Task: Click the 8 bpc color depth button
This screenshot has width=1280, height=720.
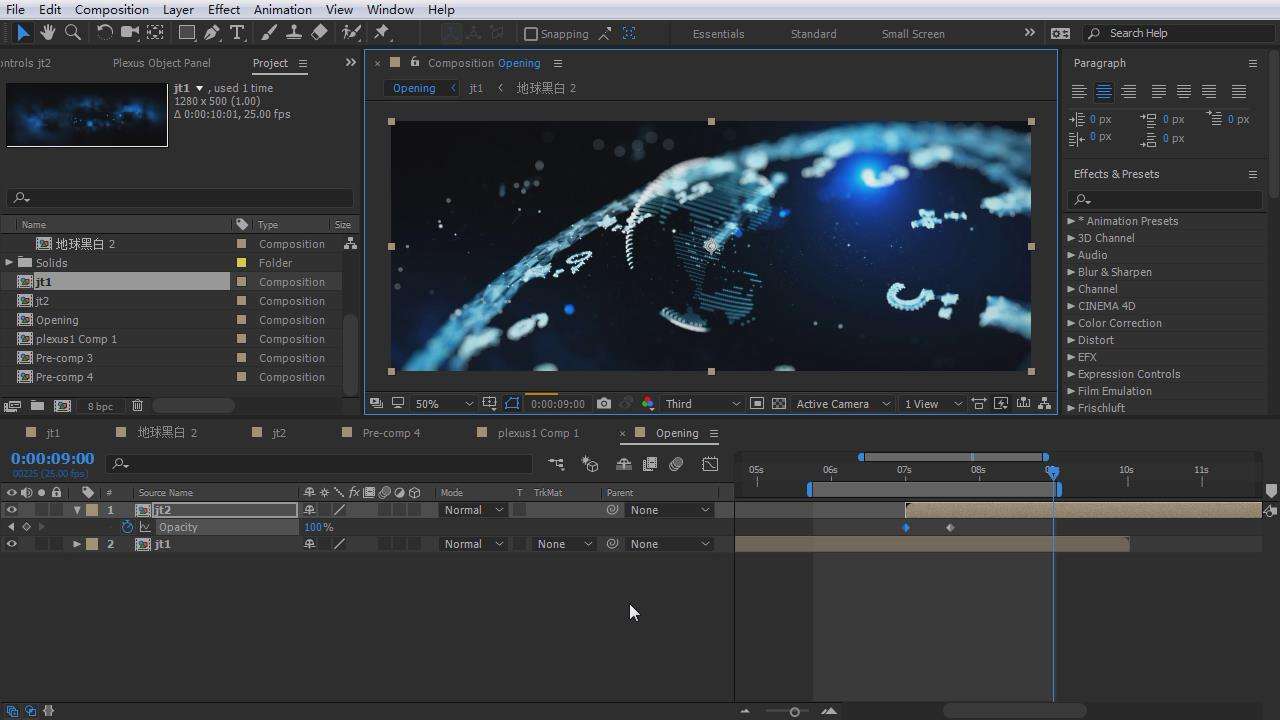Action: click(x=100, y=406)
